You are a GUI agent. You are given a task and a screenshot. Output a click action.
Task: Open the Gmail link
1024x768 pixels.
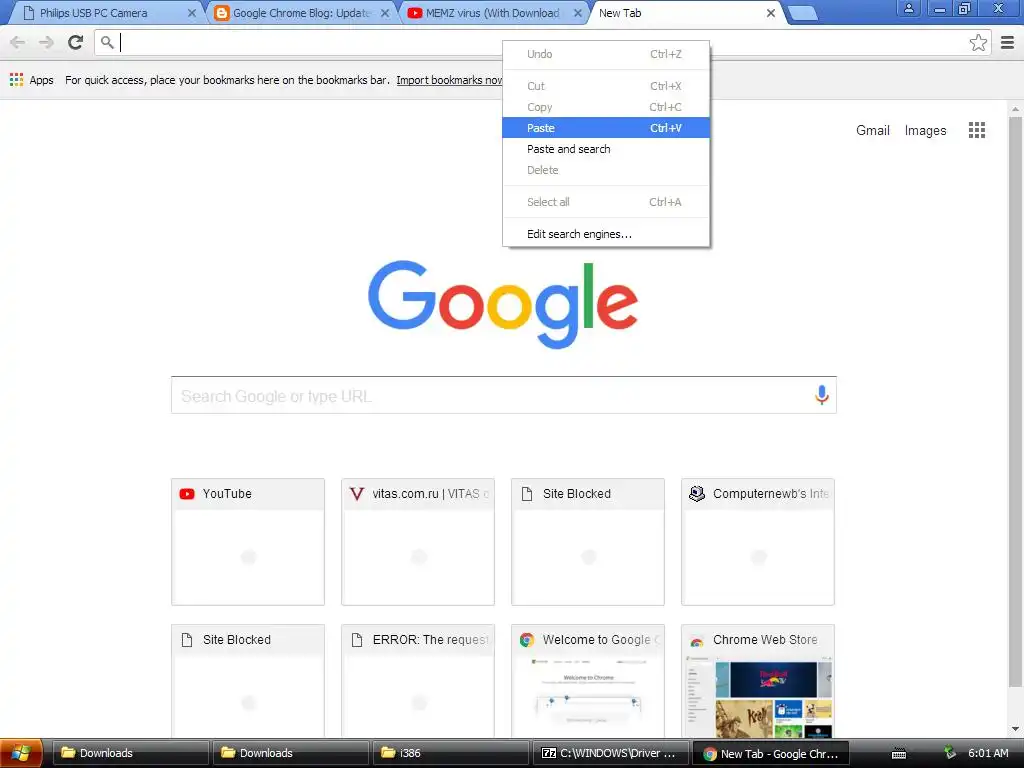872,131
